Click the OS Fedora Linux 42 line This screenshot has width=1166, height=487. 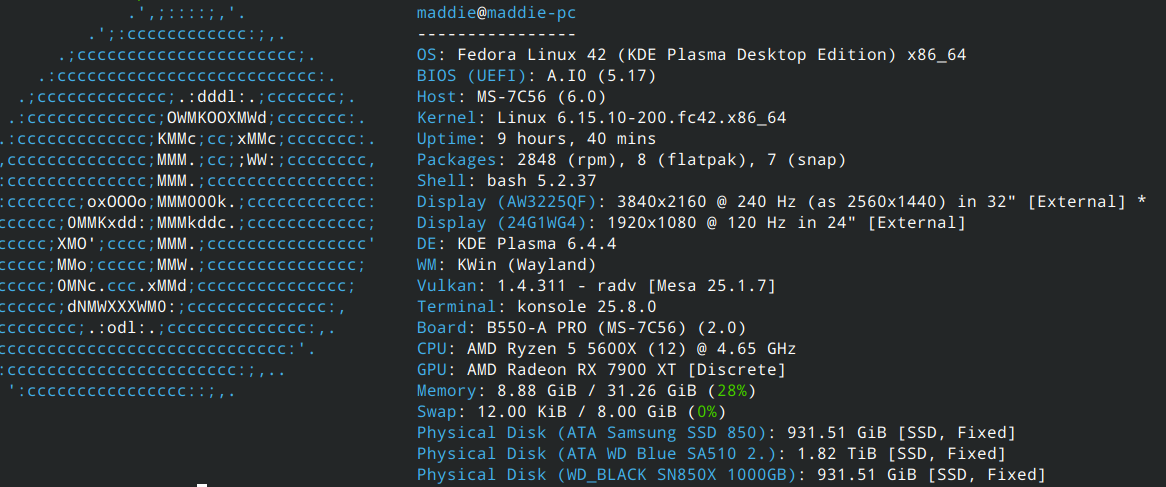(691, 55)
